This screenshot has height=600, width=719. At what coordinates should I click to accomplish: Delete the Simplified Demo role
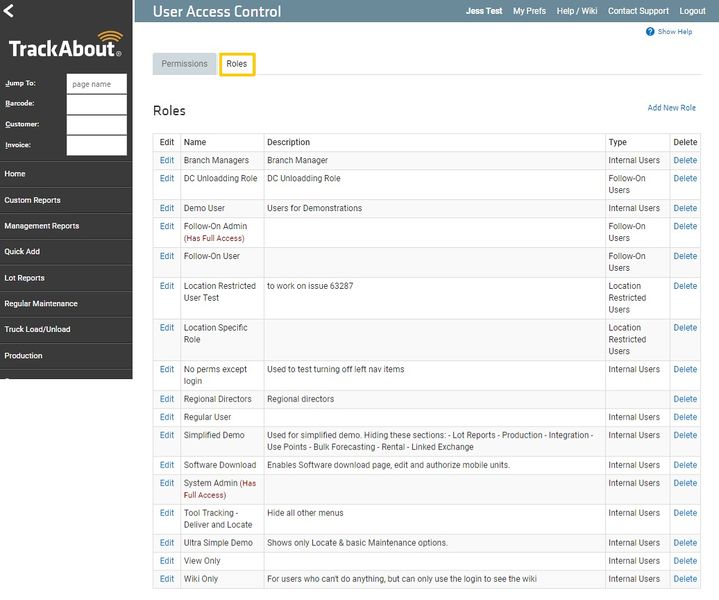coord(685,435)
